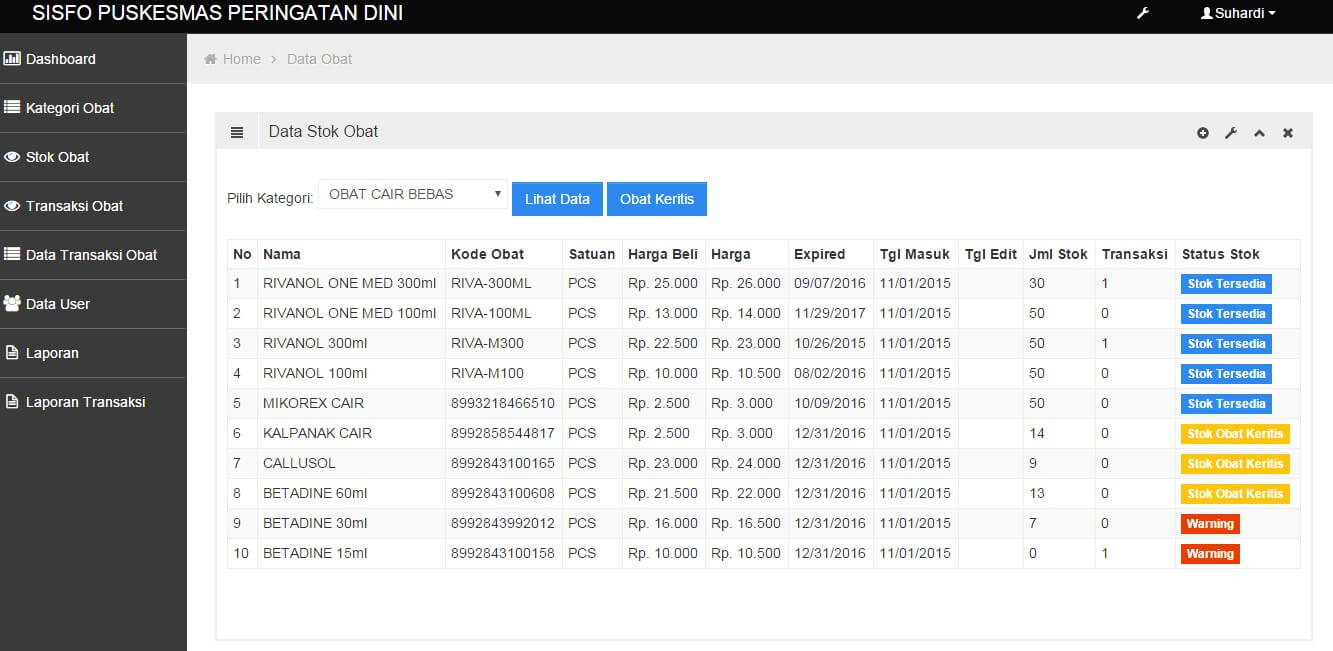Click the Data Stok Obat panel title

click(x=323, y=132)
